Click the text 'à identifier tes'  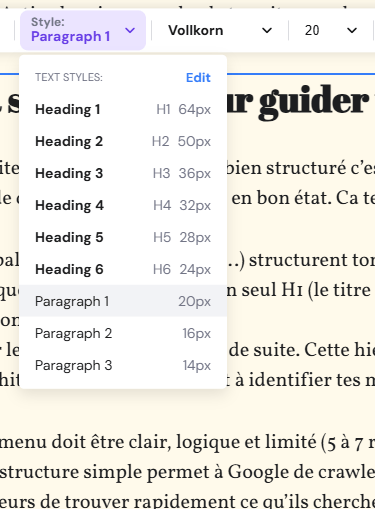tap(298, 380)
